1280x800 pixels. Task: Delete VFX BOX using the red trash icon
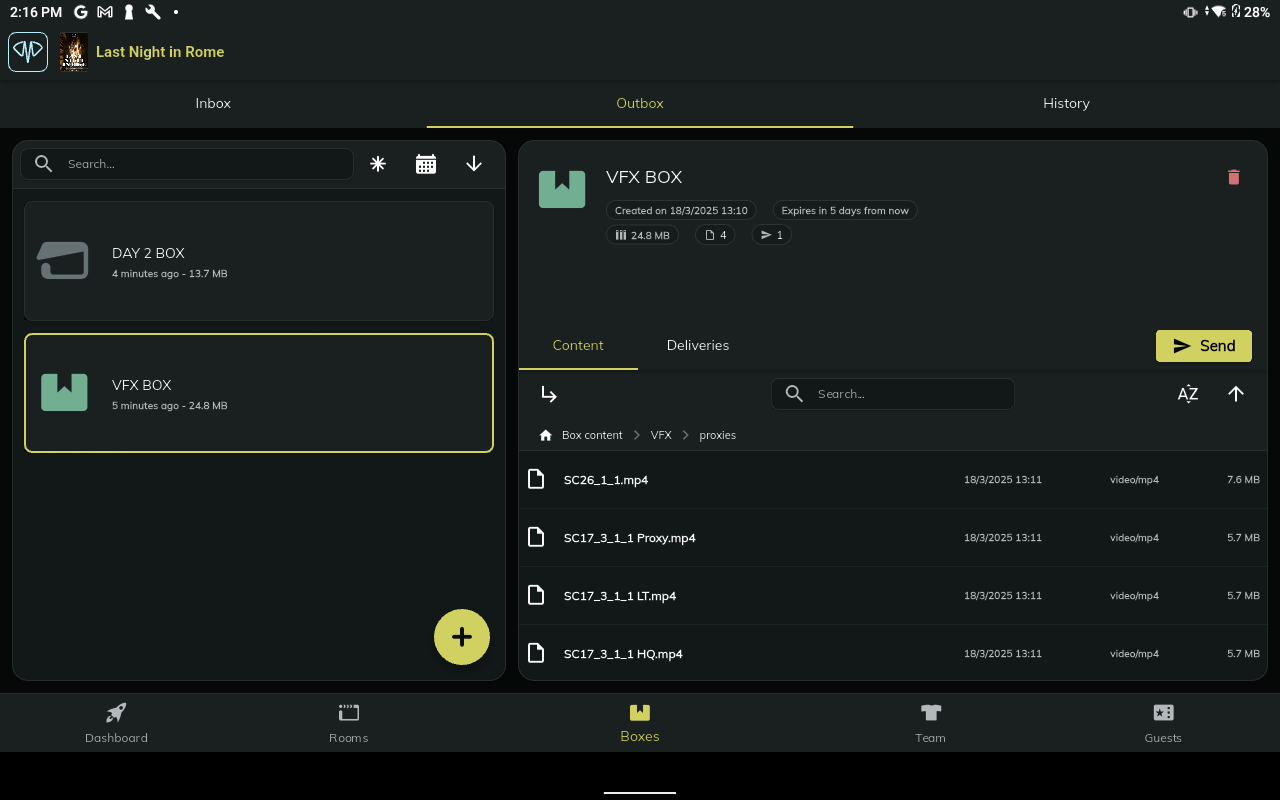pos(1233,177)
